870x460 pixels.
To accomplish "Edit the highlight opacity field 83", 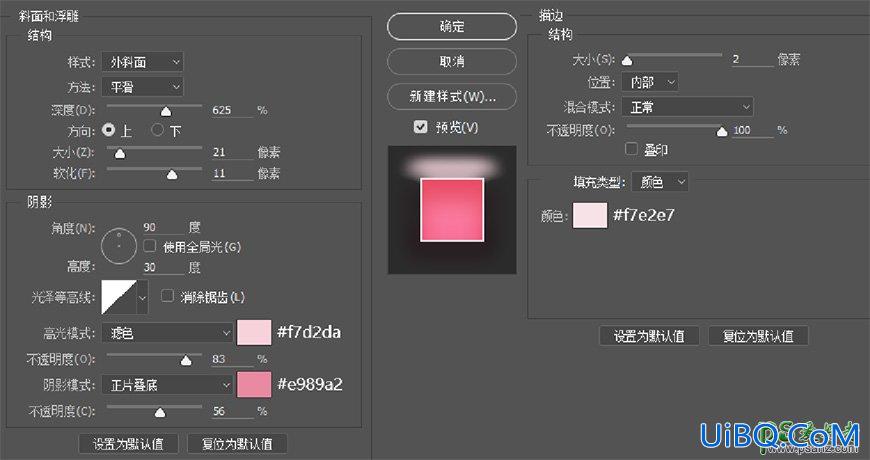I will [x=232, y=360].
